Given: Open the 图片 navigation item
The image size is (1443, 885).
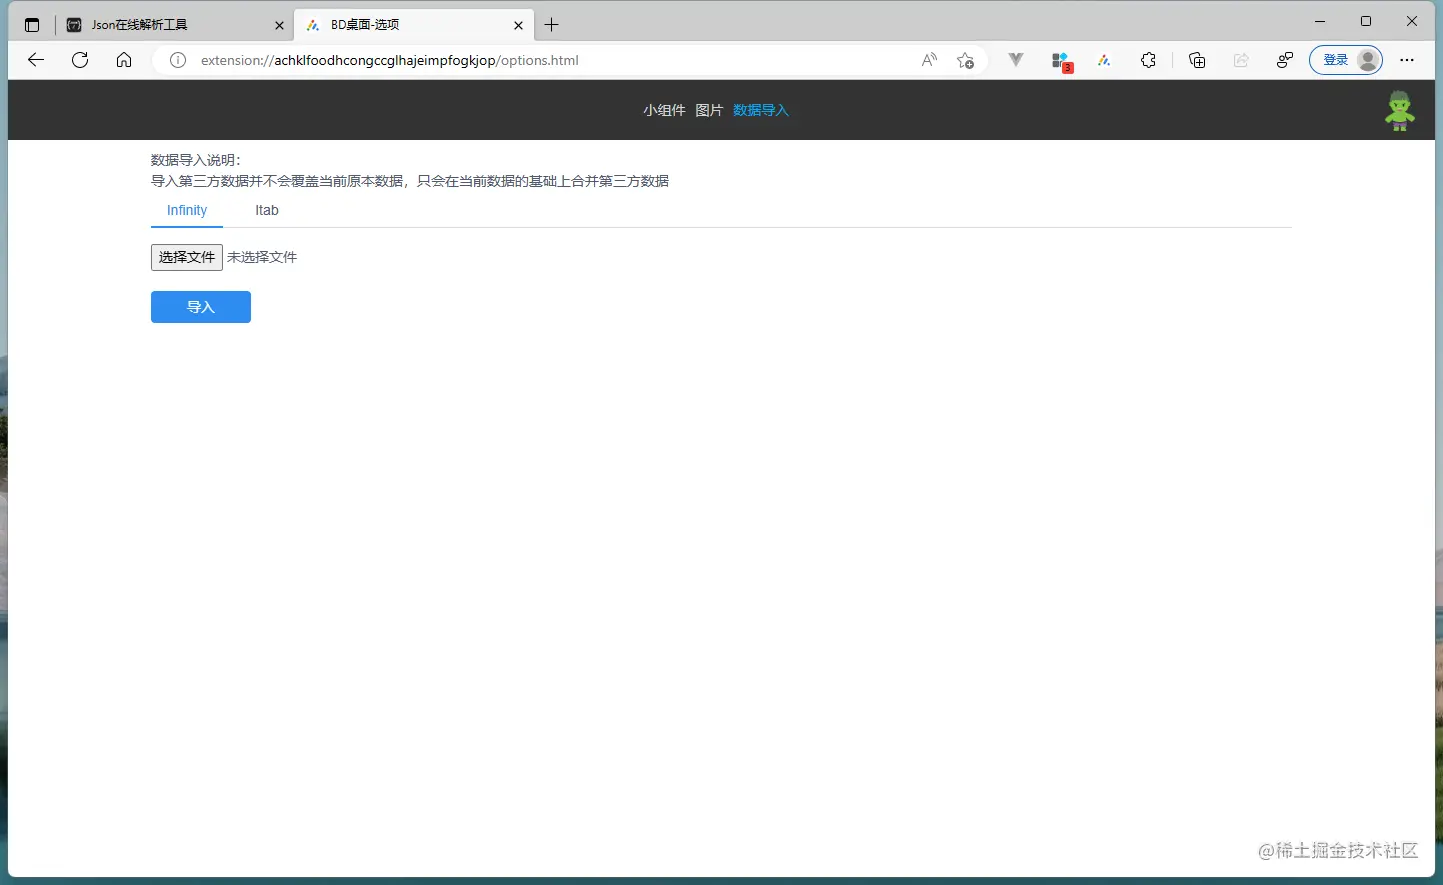Looking at the screenshot, I should click(709, 110).
